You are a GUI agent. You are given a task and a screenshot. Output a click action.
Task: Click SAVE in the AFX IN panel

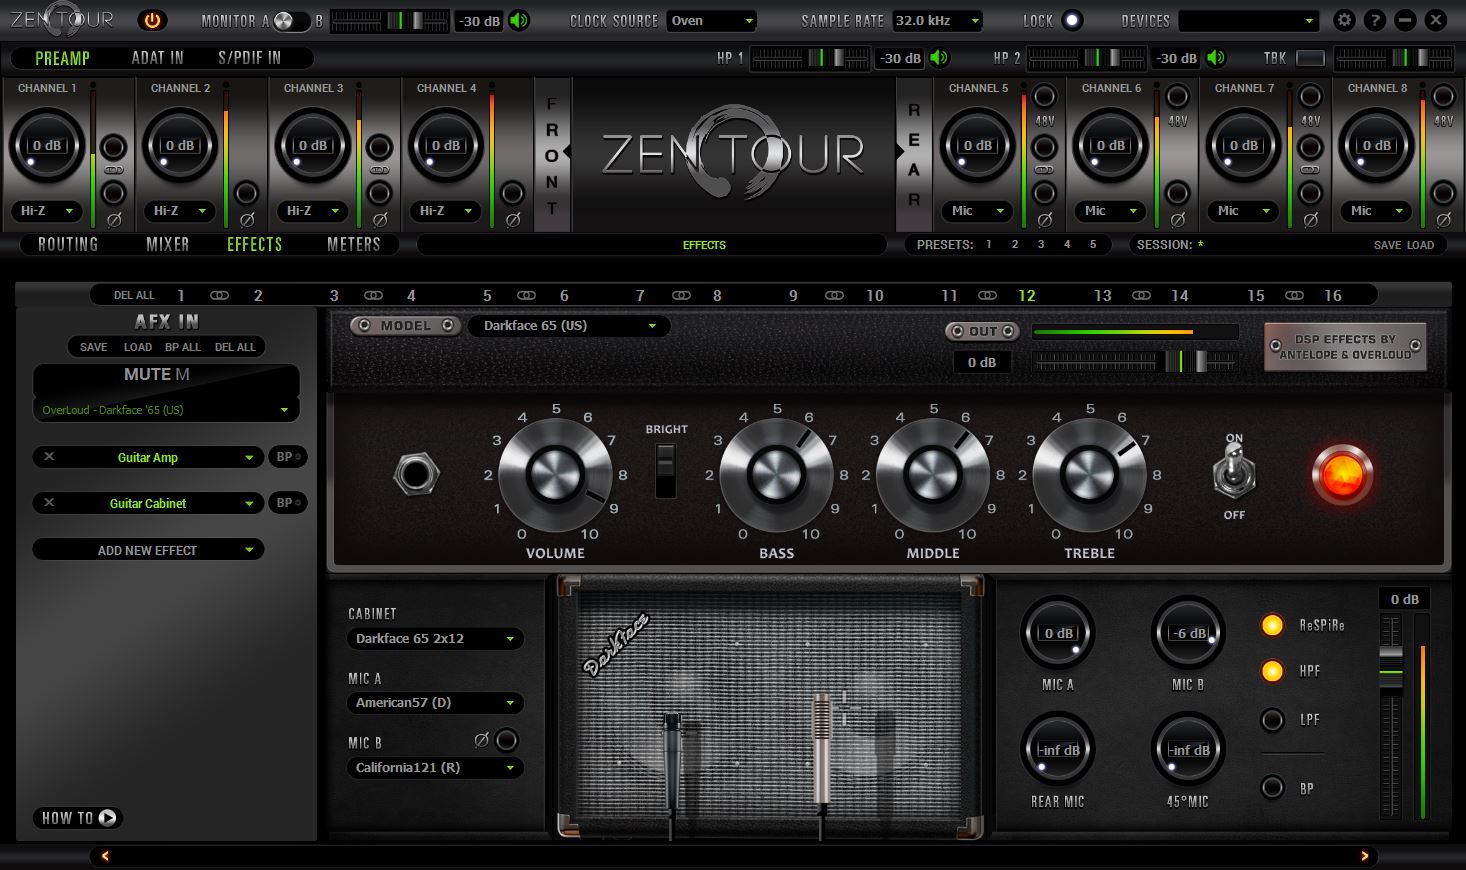pos(94,347)
